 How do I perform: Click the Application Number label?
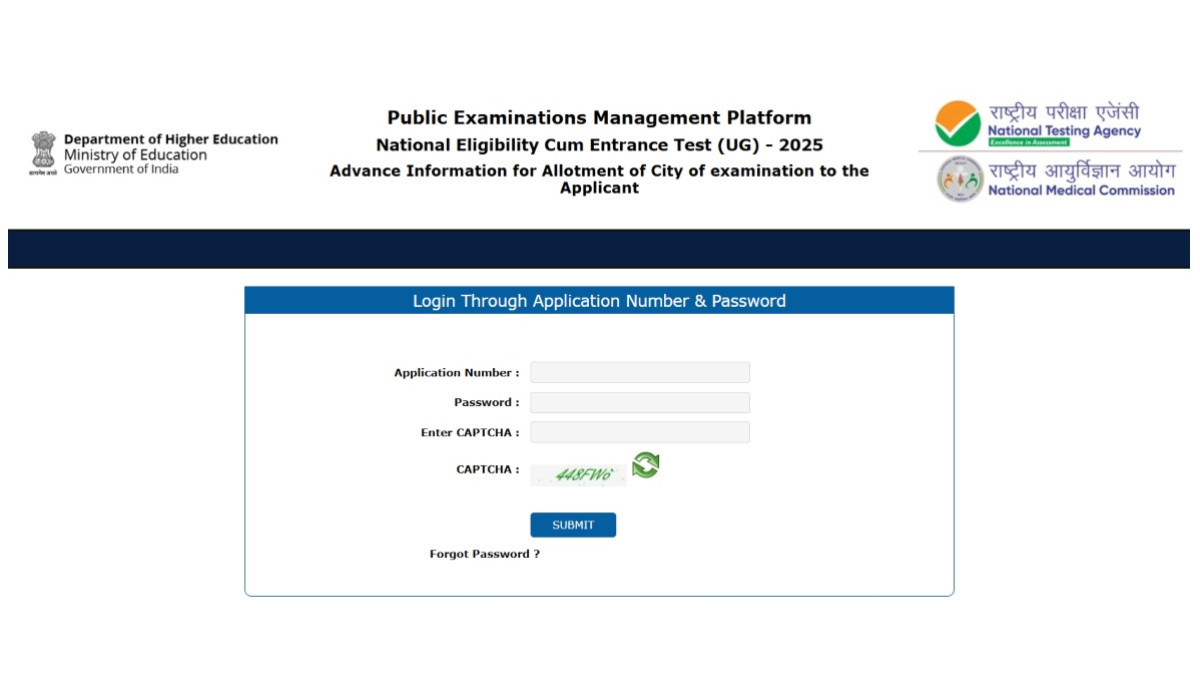pos(456,373)
